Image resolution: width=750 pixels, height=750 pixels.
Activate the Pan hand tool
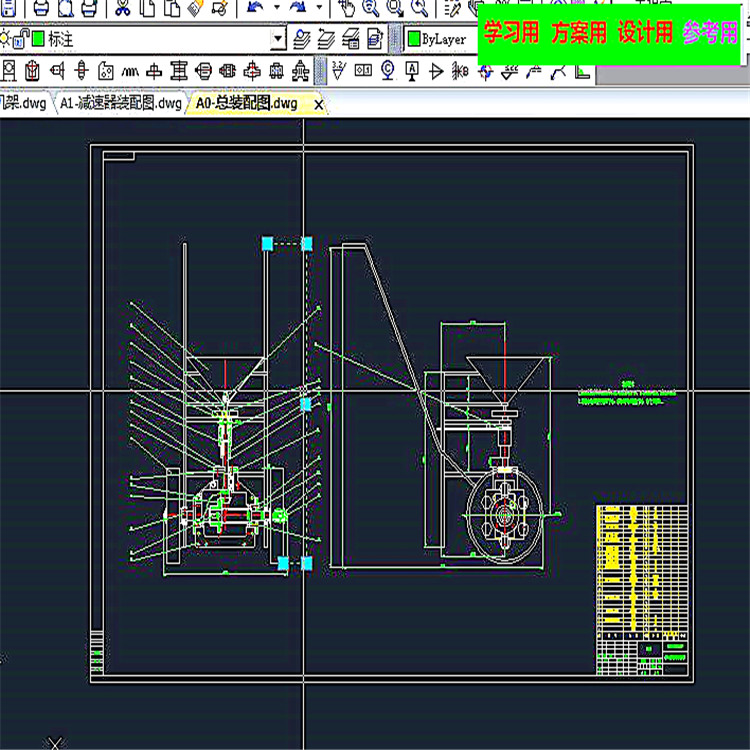click(x=346, y=8)
